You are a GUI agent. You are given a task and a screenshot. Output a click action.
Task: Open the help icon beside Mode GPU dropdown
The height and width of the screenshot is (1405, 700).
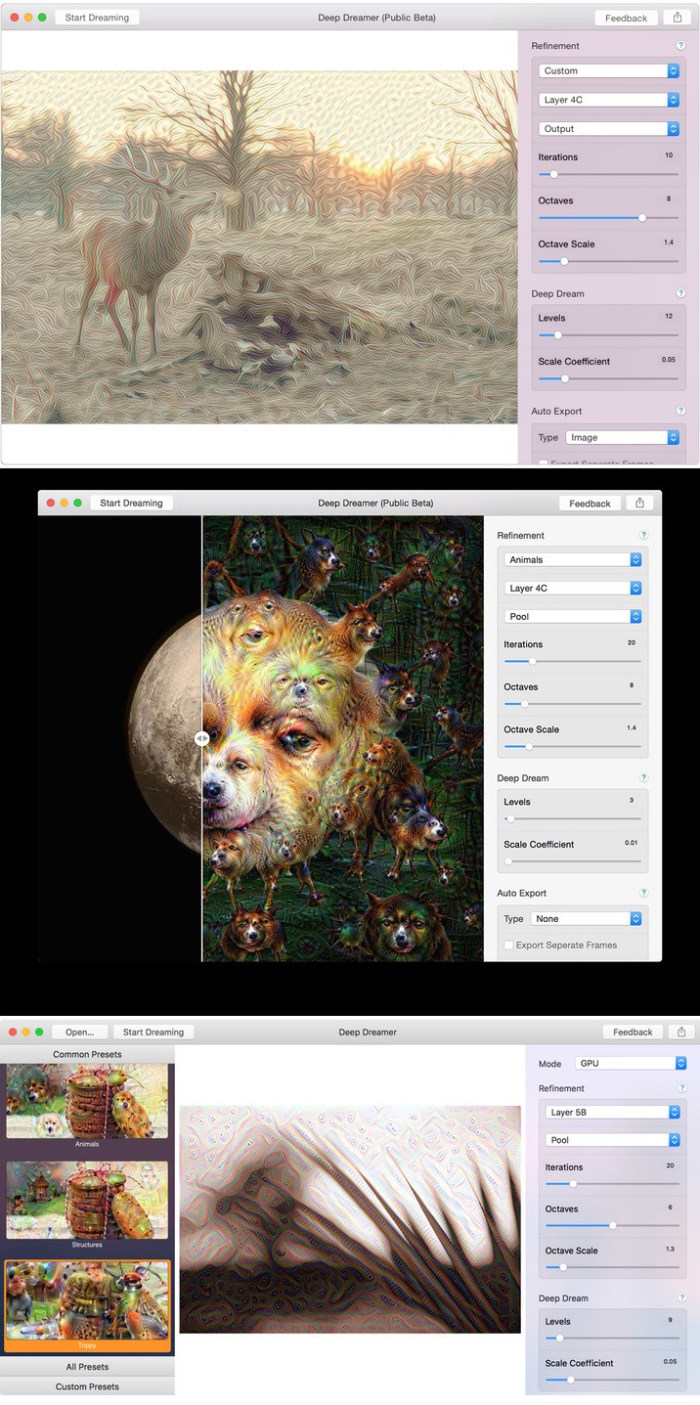[681, 1088]
